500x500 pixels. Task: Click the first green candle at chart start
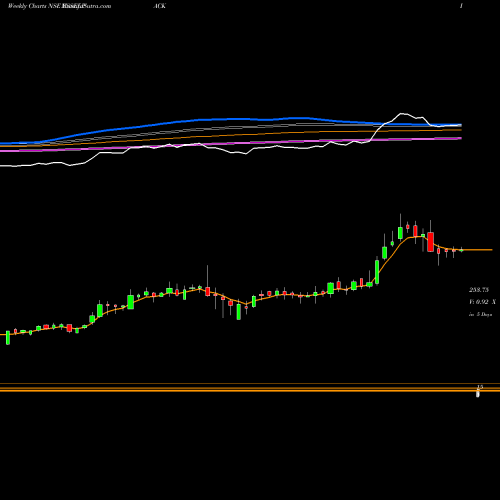point(8,337)
